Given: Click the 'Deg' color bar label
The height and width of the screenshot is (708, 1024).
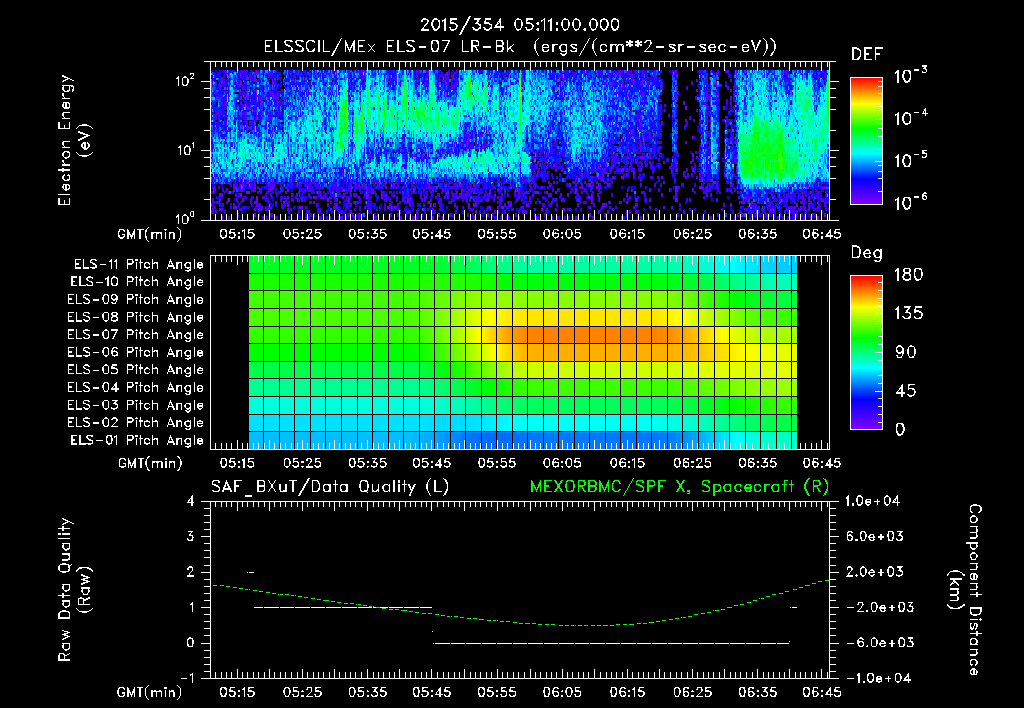Looking at the screenshot, I should 866,253.
